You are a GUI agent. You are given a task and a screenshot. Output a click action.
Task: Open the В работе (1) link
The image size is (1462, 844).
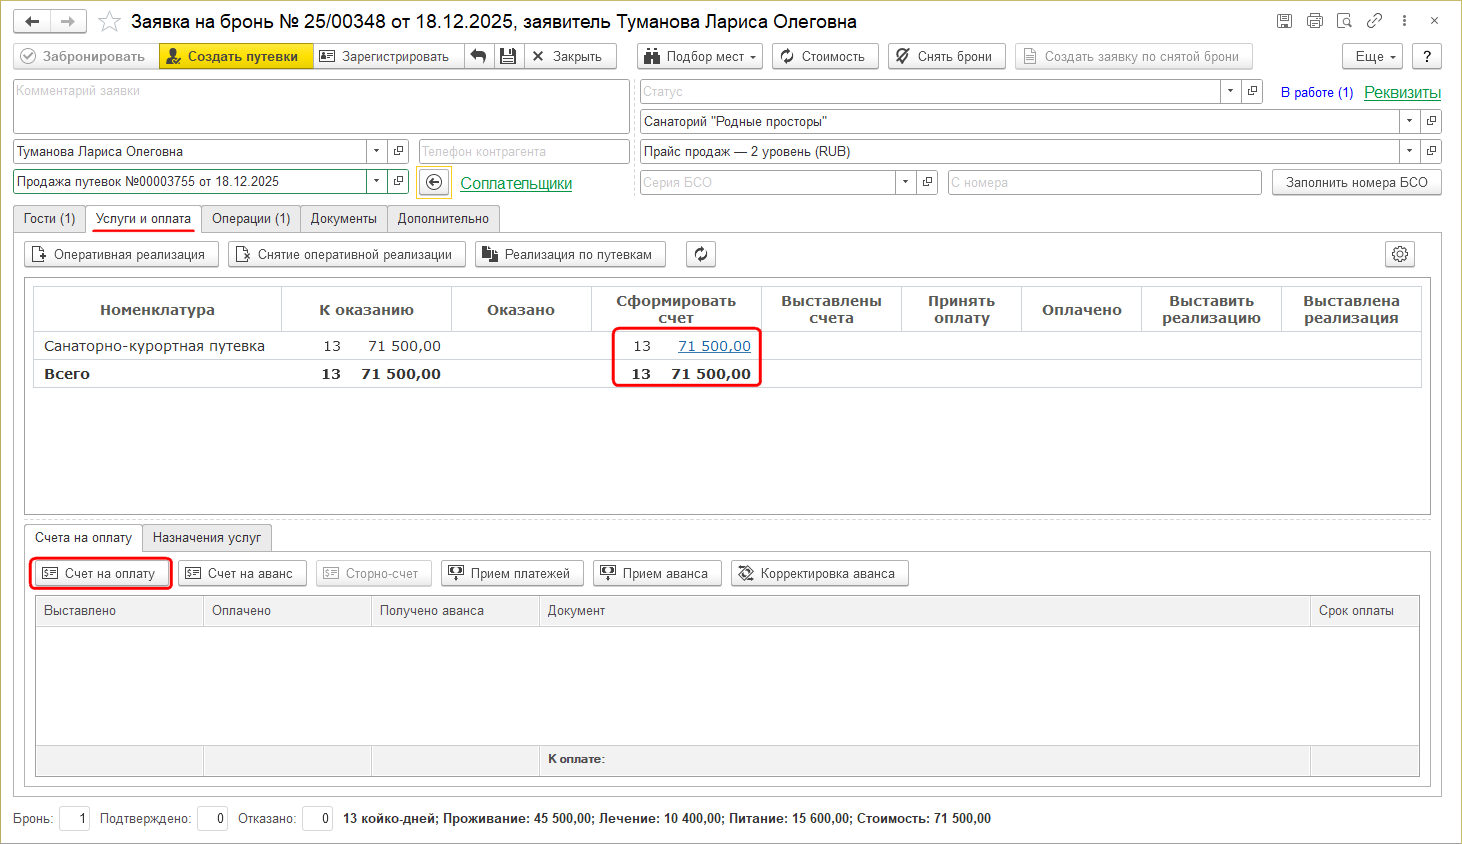1317,92
